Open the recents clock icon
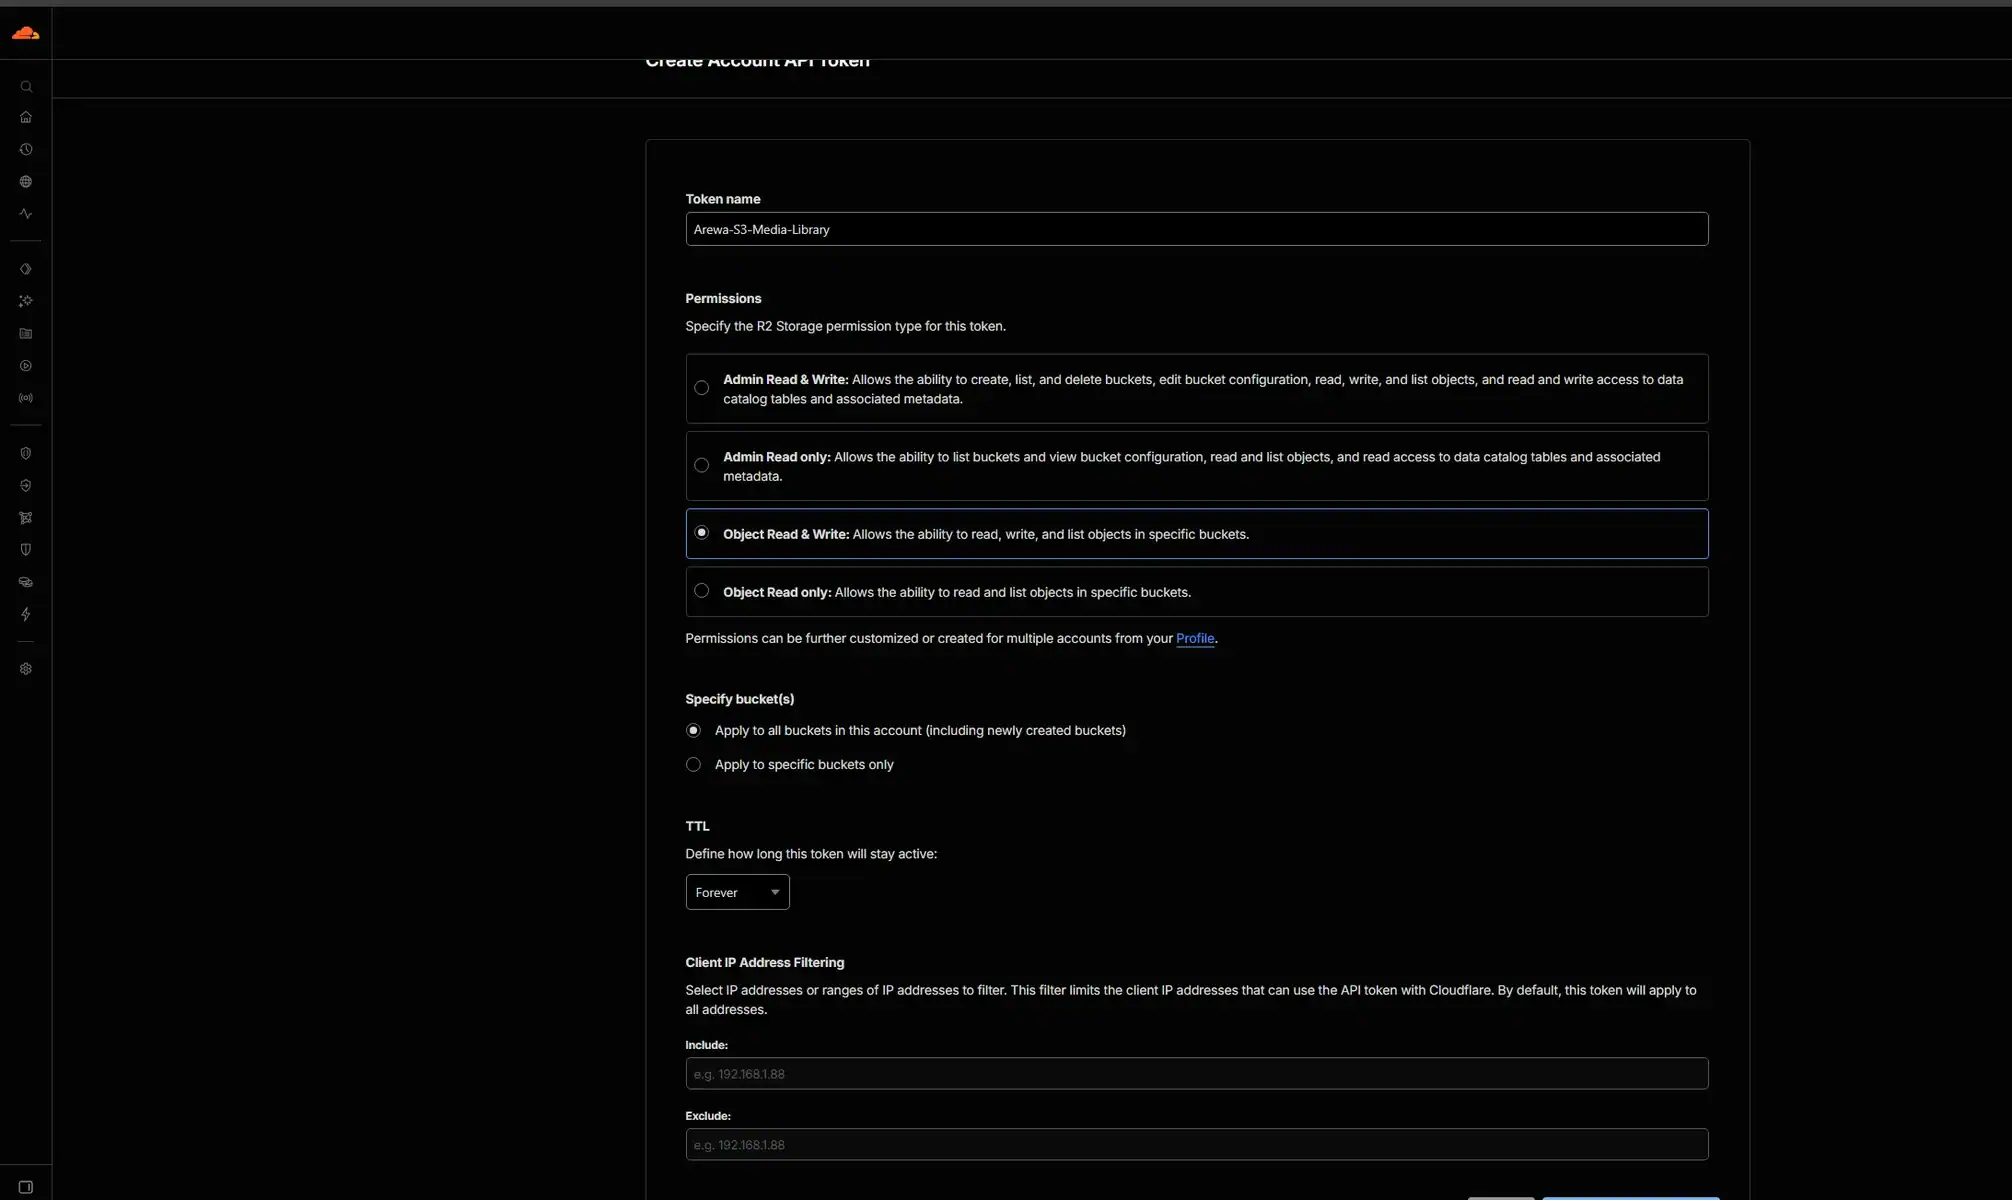 (x=26, y=149)
